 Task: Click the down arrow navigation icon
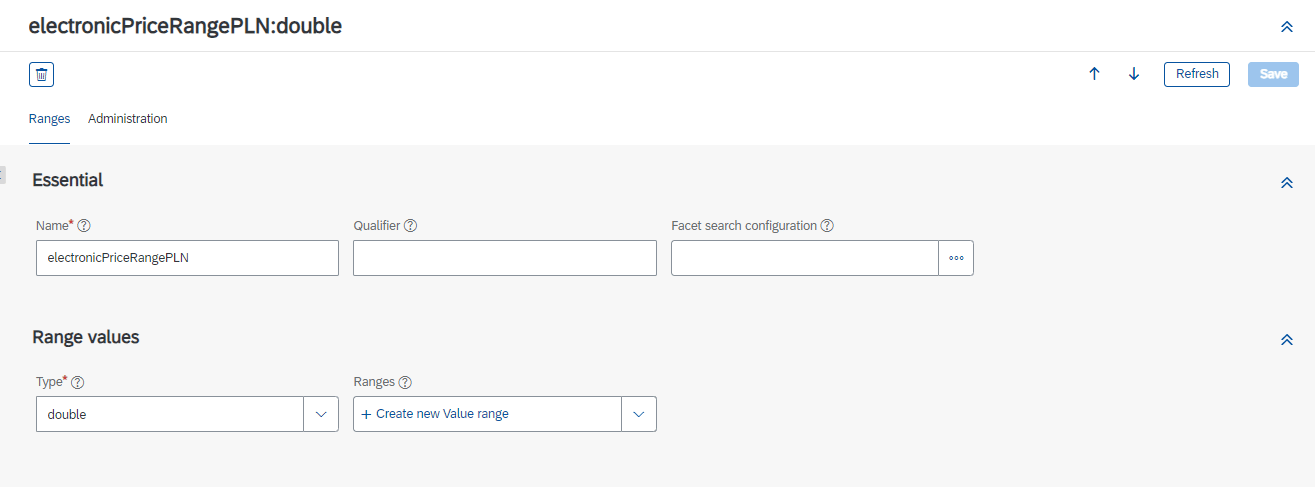coord(1134,74)
